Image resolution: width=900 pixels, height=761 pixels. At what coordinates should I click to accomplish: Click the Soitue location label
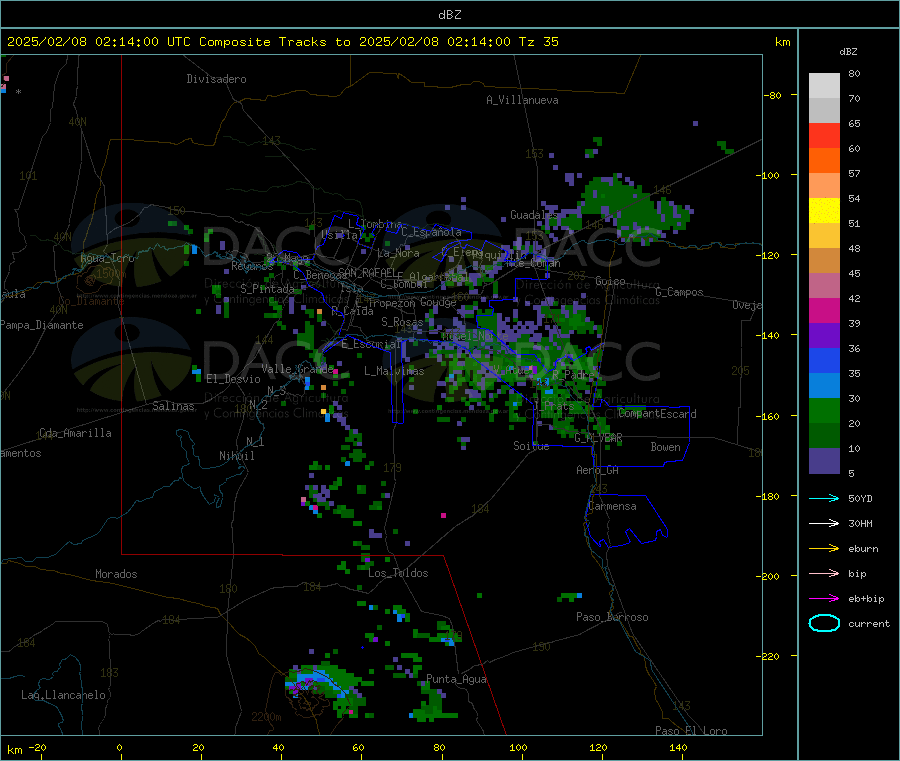click(x=531, y=446)
